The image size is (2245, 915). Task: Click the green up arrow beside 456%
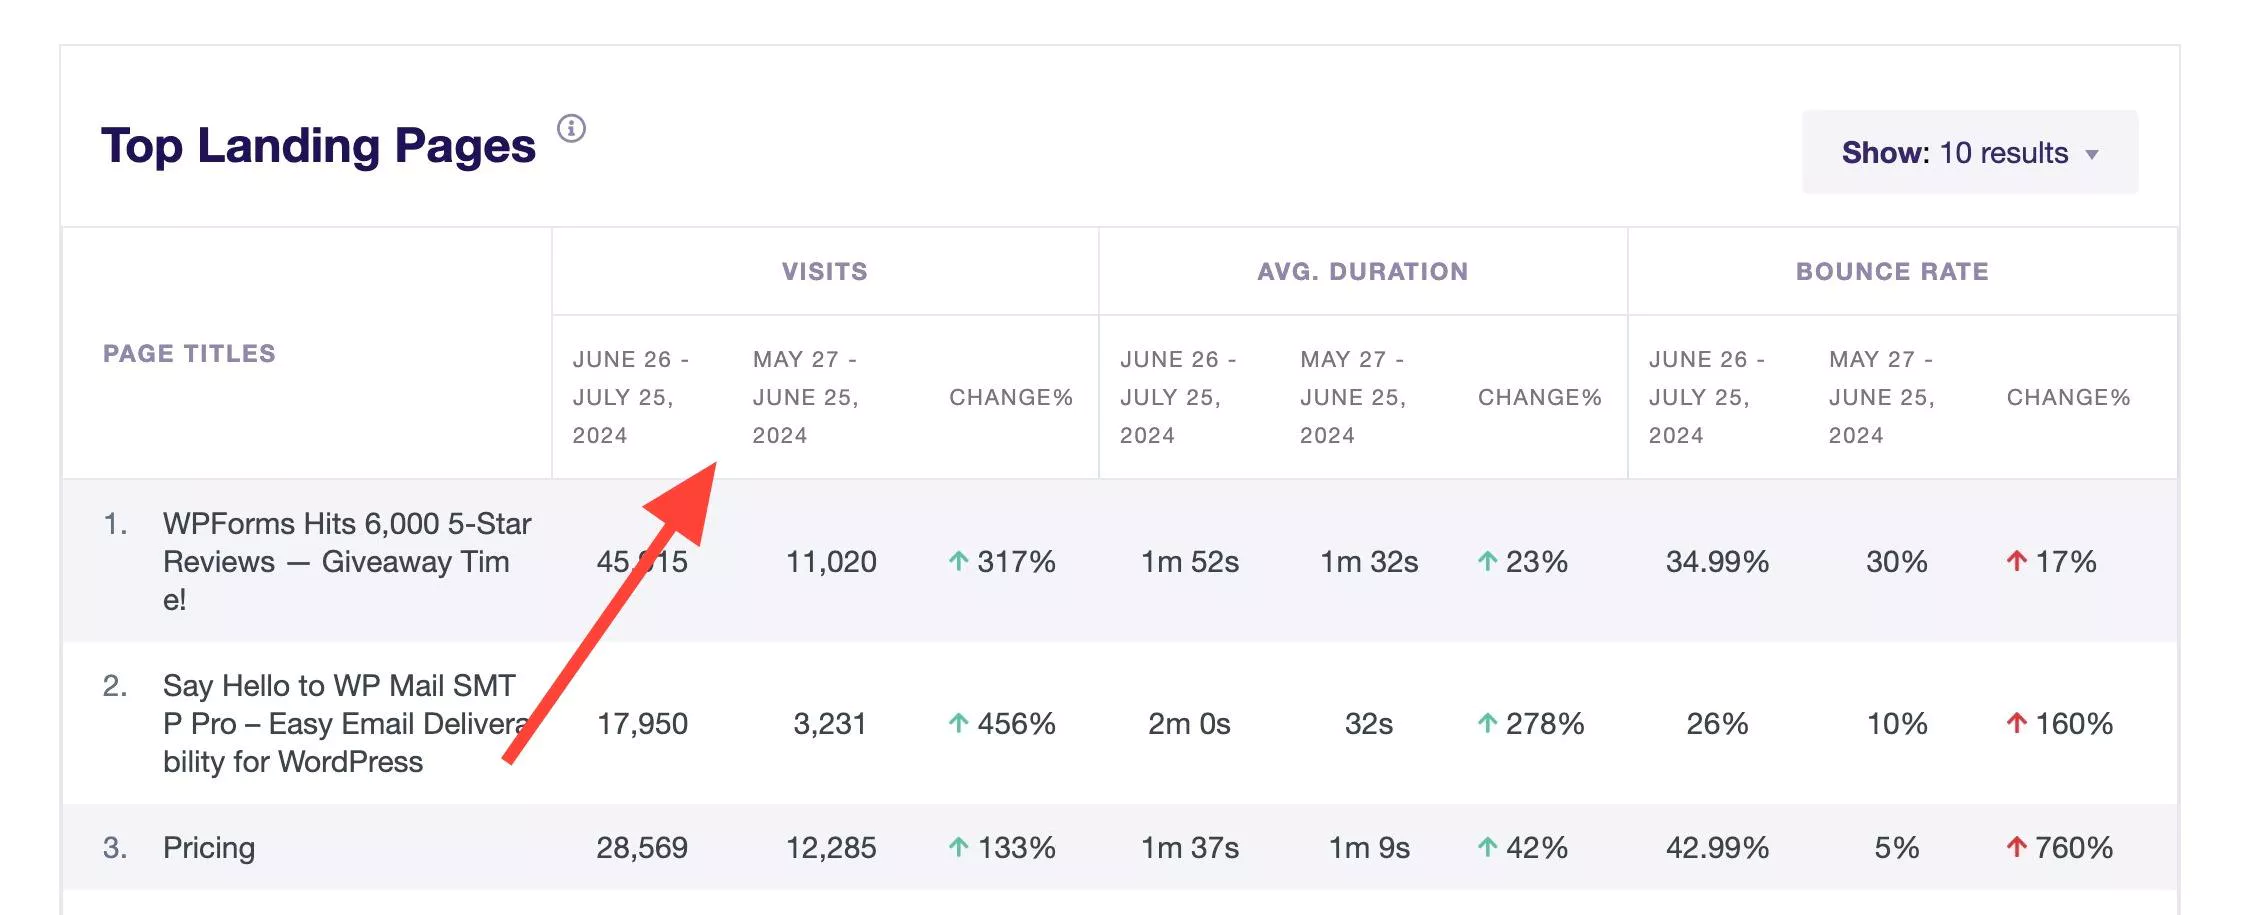coord(958,723)
